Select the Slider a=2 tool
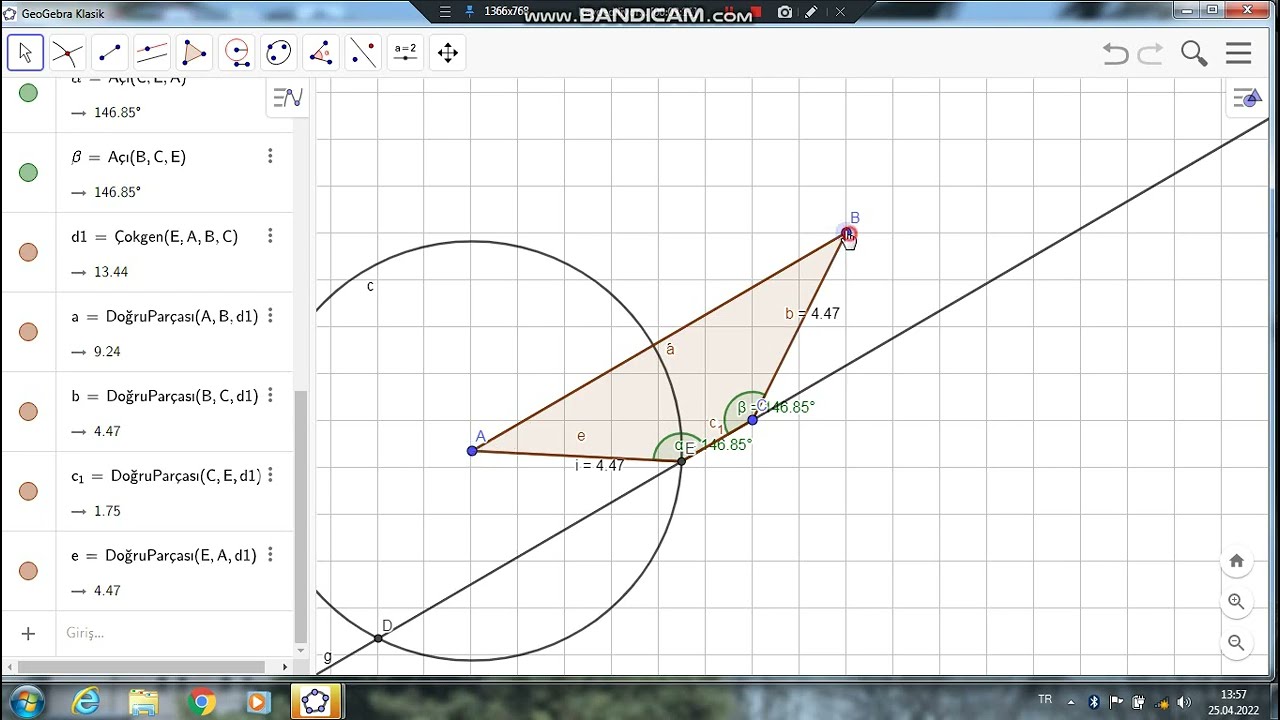 tap(405, 52)
